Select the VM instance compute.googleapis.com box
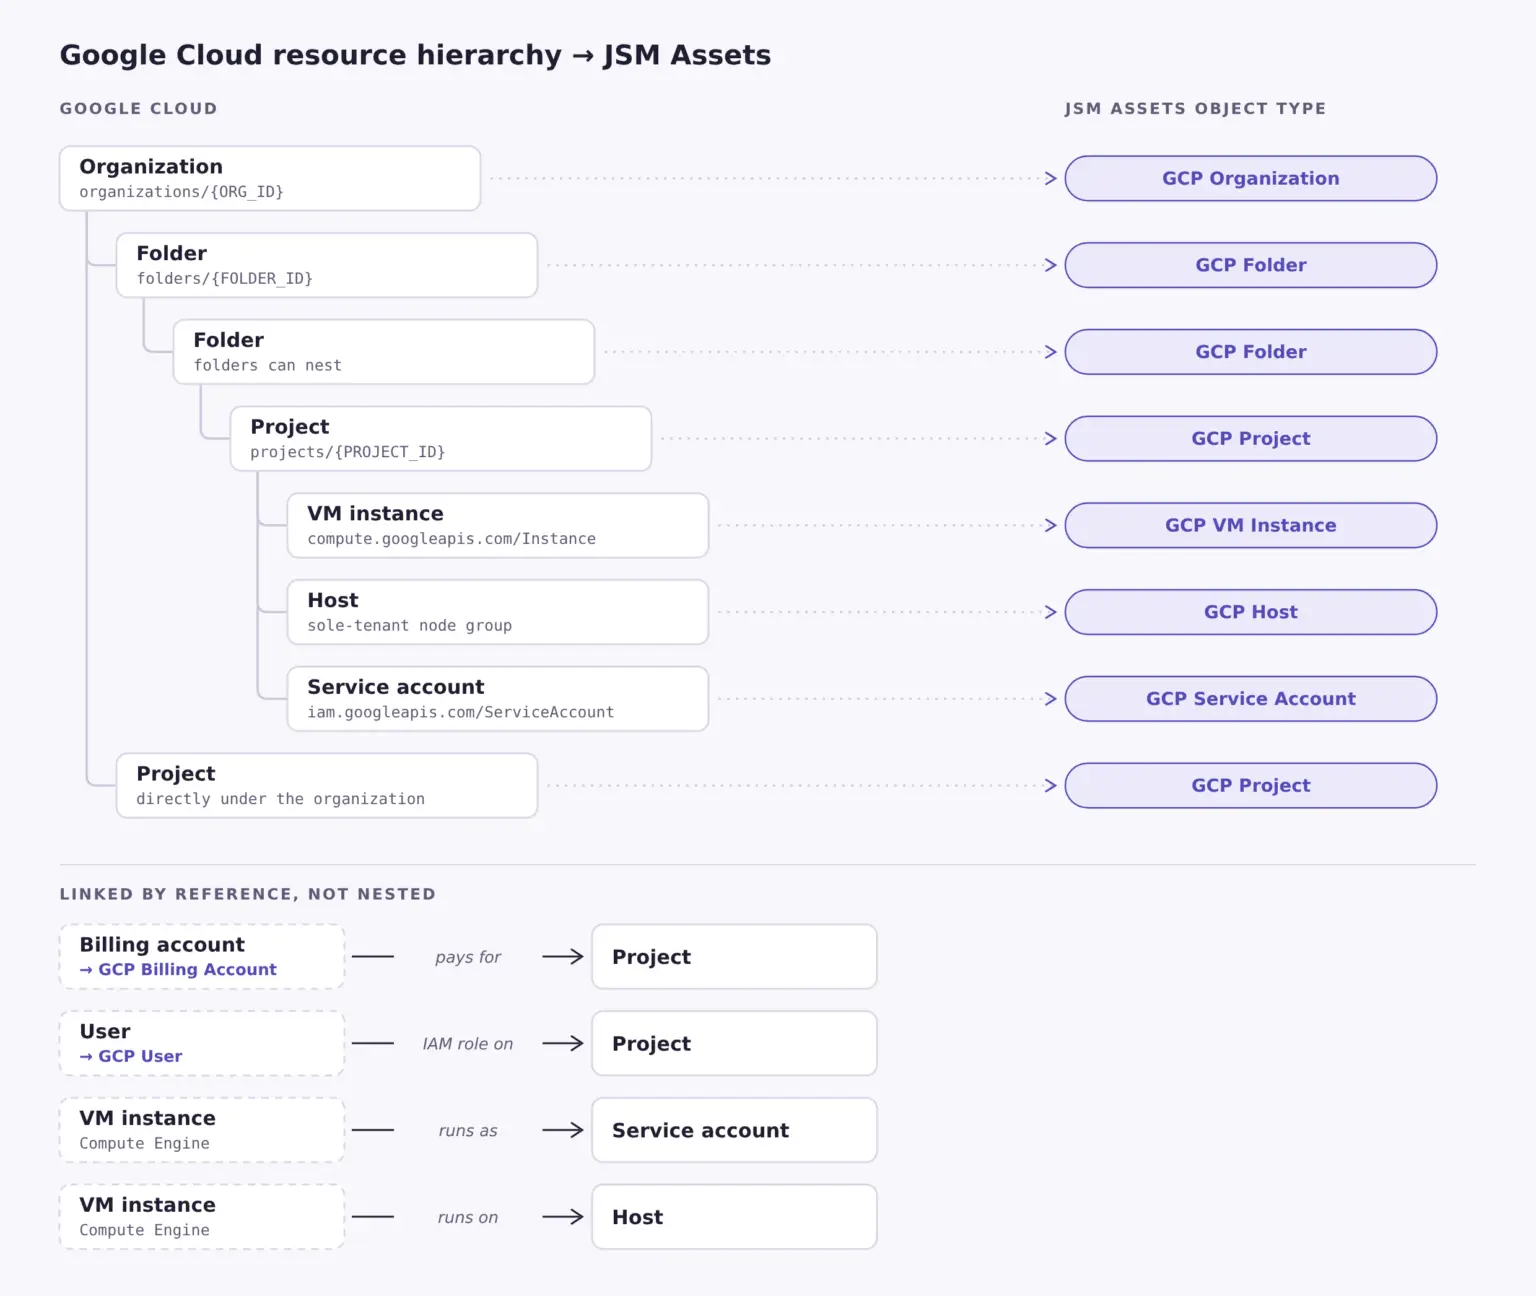Screen dimensions: 1536x1296 click(498, 525)
